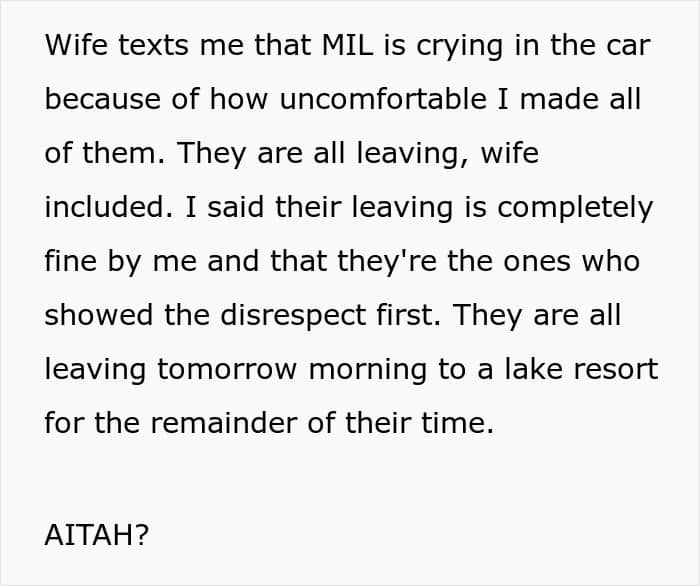This screenshot has width=700, height=586.
Task: Place cursor on the word "included."
Action: 108,207
